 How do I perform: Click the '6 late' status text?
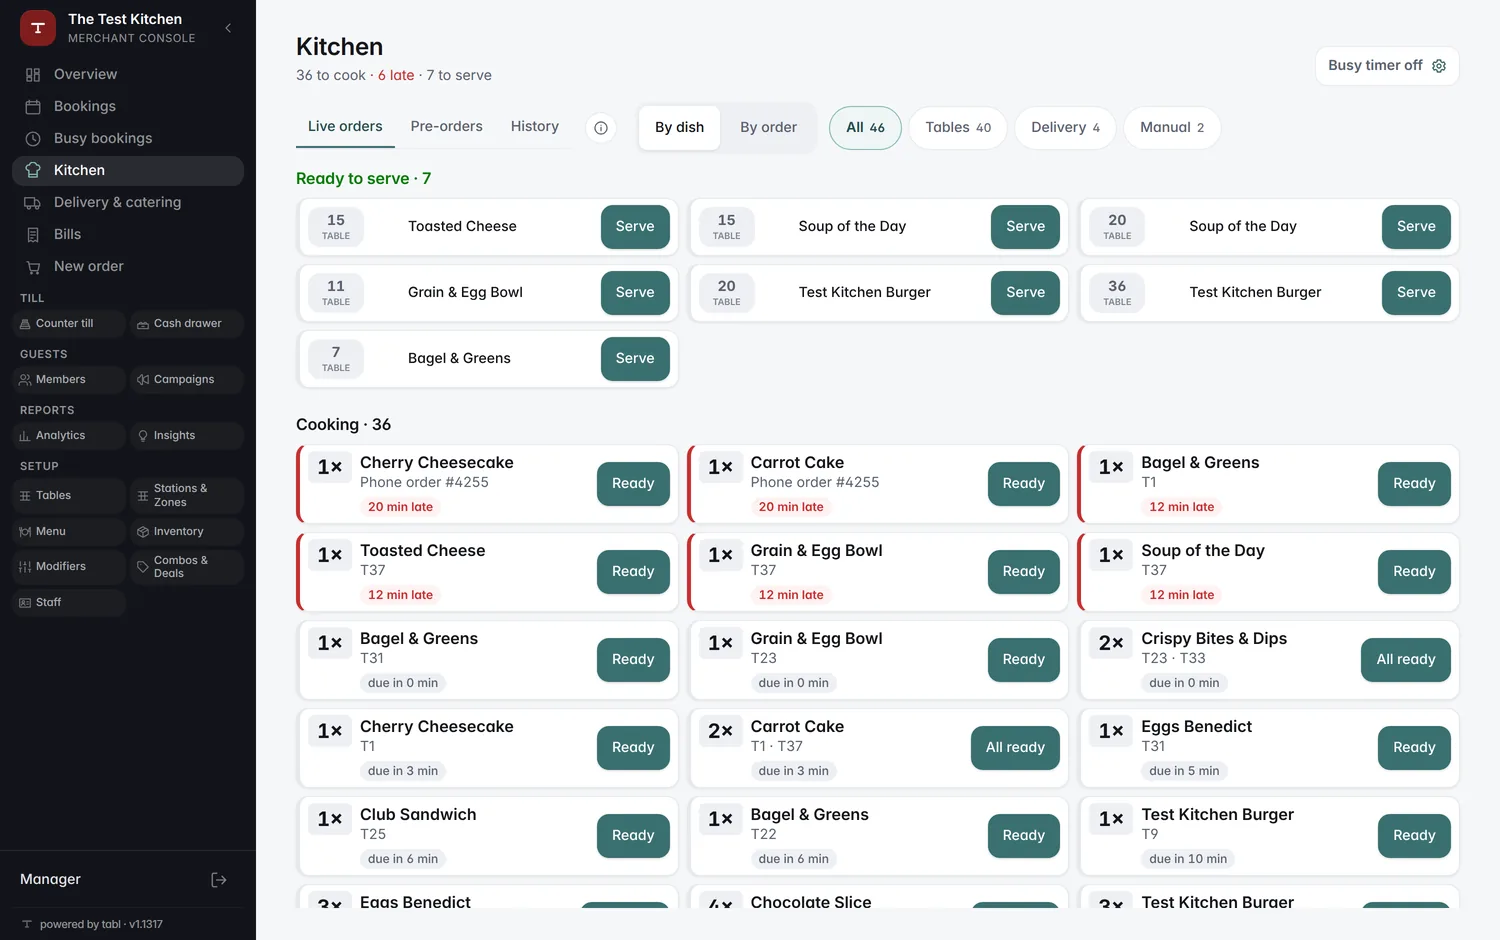click(396, 76)
